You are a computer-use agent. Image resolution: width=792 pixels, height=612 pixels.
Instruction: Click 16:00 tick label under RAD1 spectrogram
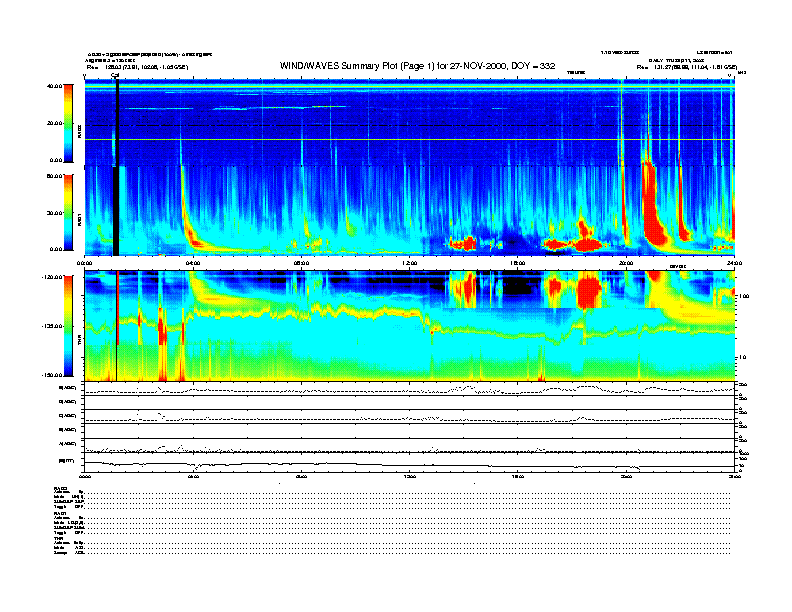coord(517,263)
